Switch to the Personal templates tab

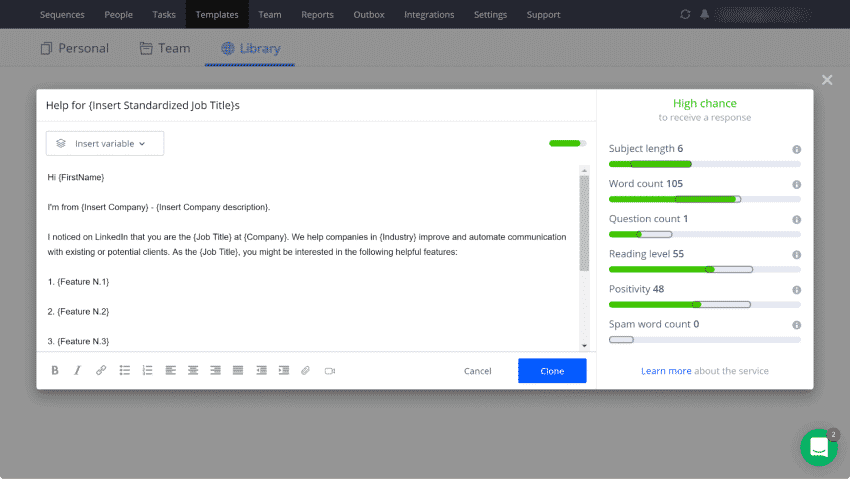coord(74,48)
